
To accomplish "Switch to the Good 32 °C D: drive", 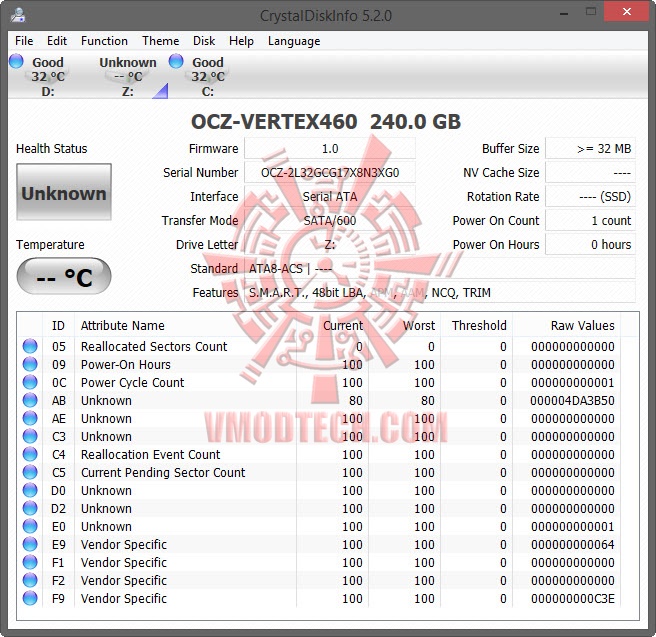I will (48, 77).
